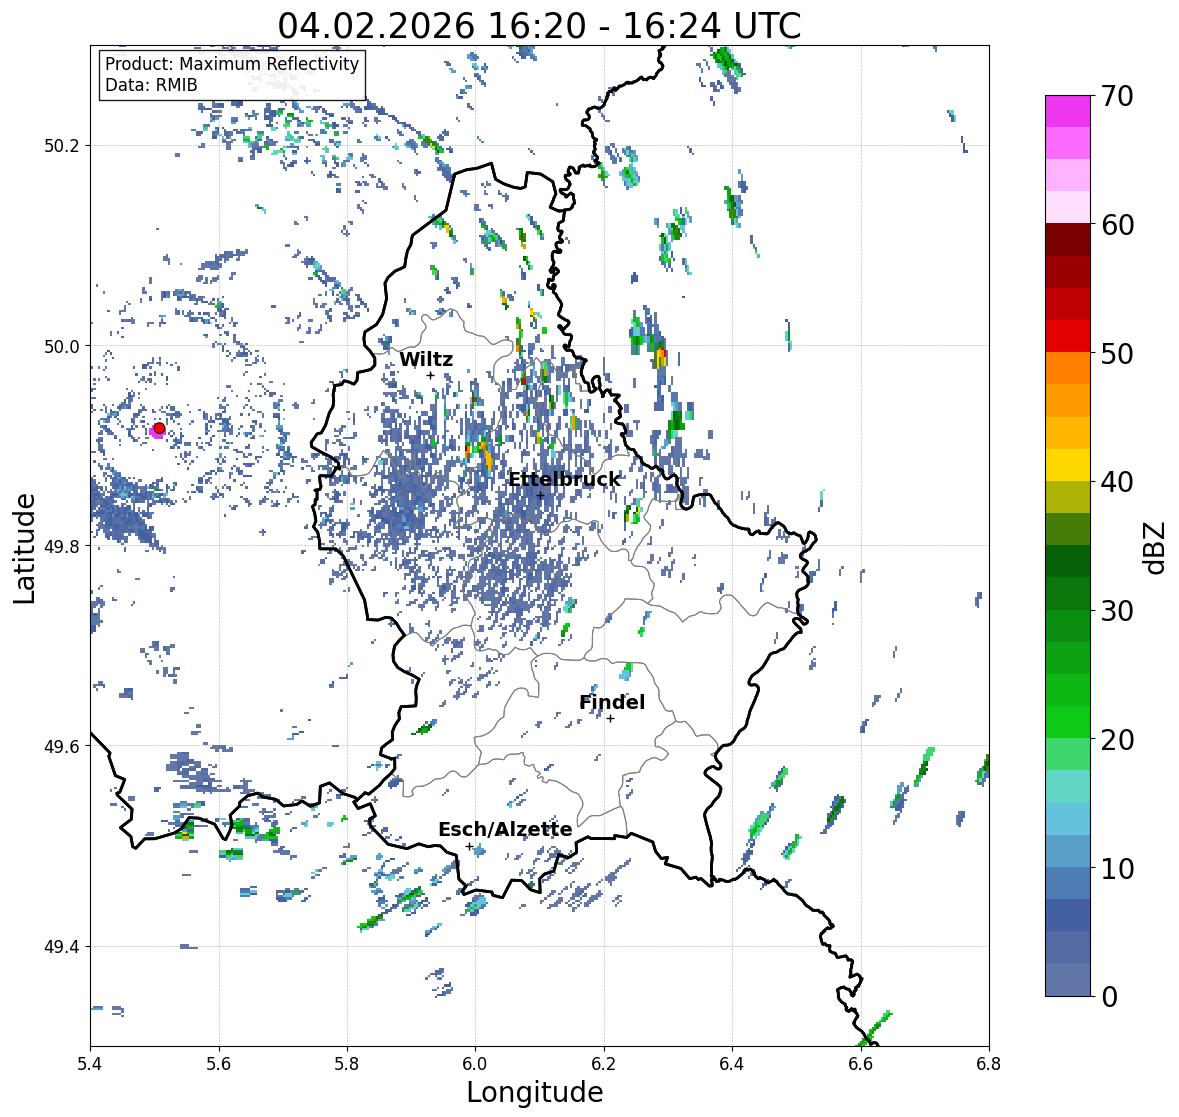Click the latitude tick label 49.6
This screenshot has width=1179, height=1117.
62,746
